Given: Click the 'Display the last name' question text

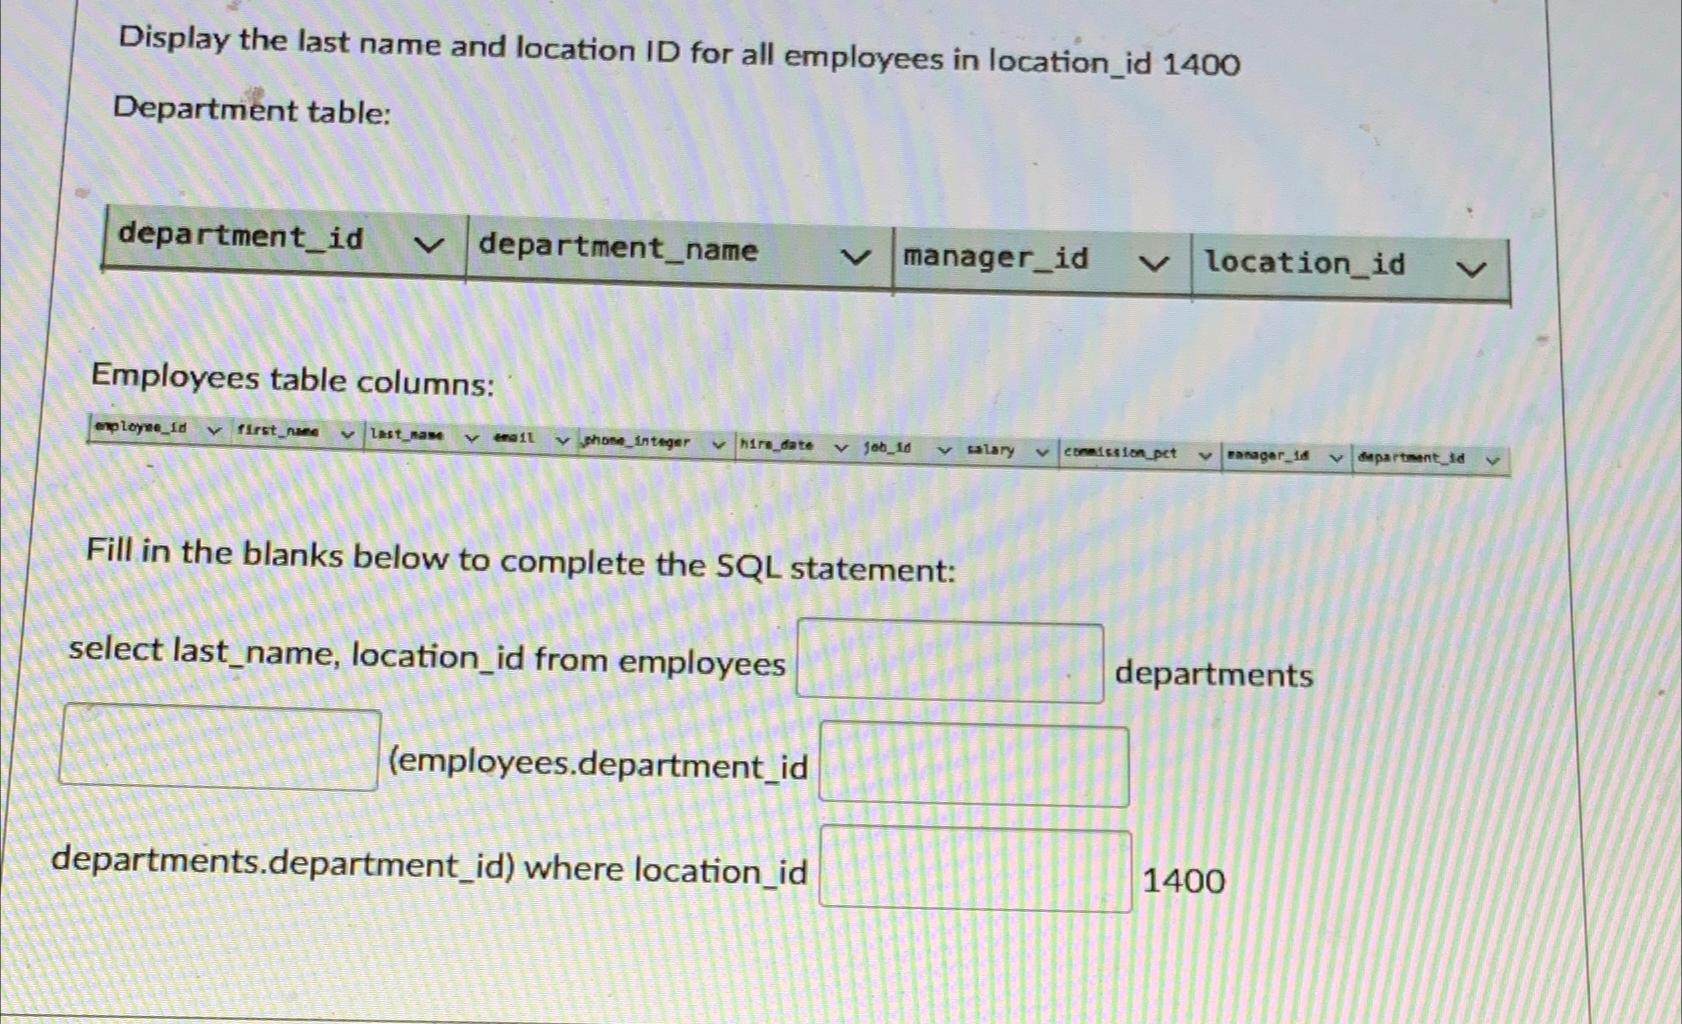Looking at the screenshot, I should click(x=679, y=52).
